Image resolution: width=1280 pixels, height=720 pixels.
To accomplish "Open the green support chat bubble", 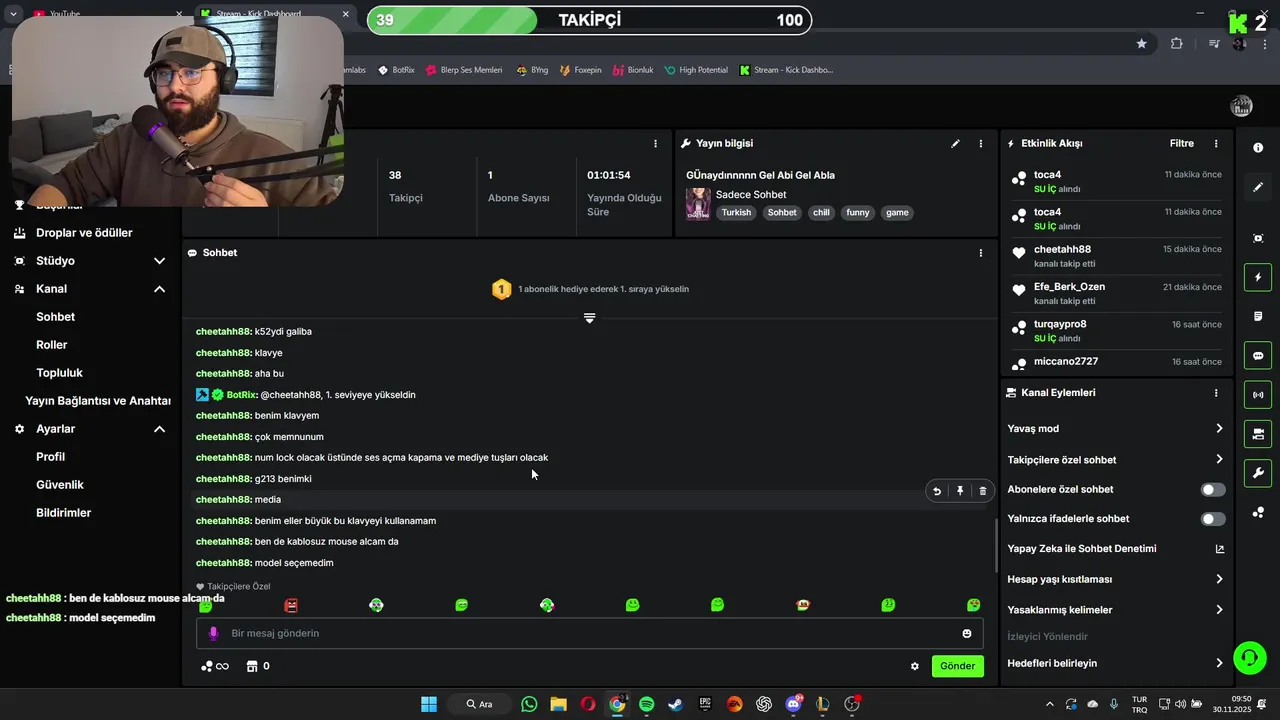I will click(1249, 657).
